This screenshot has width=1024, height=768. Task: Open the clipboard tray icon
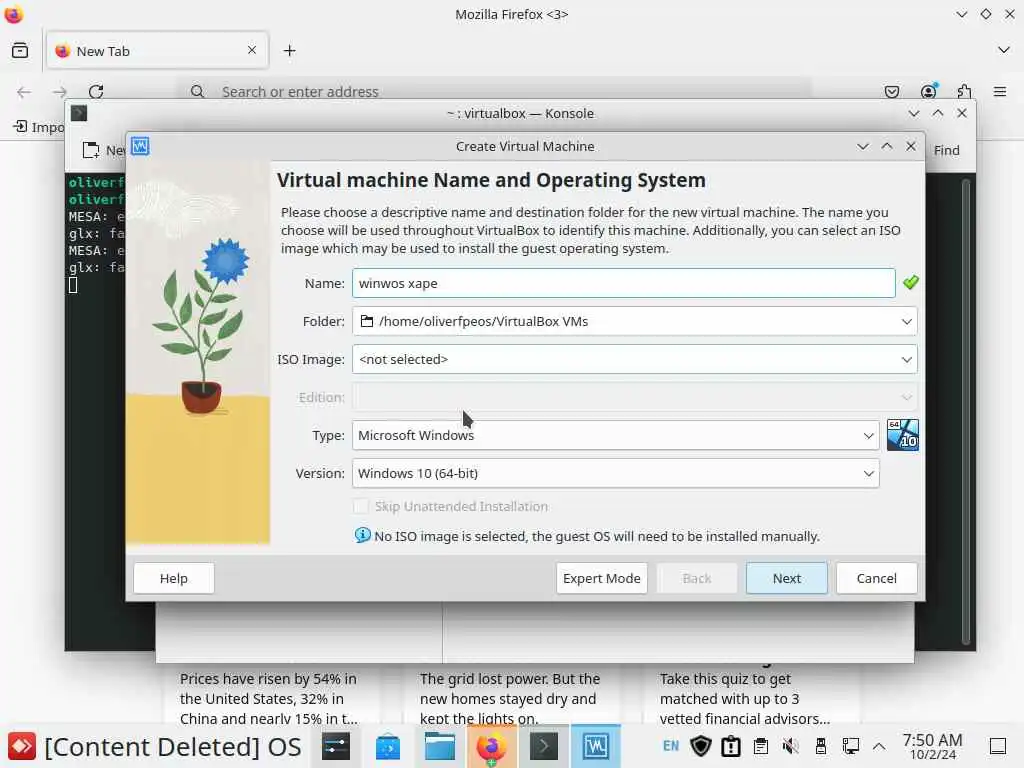pos(761,746)
